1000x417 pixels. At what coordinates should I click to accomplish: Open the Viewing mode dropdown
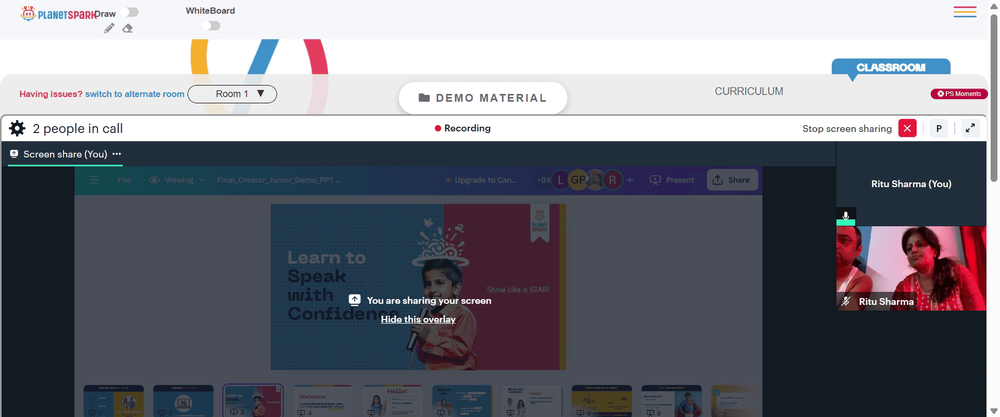click(177, 180)
